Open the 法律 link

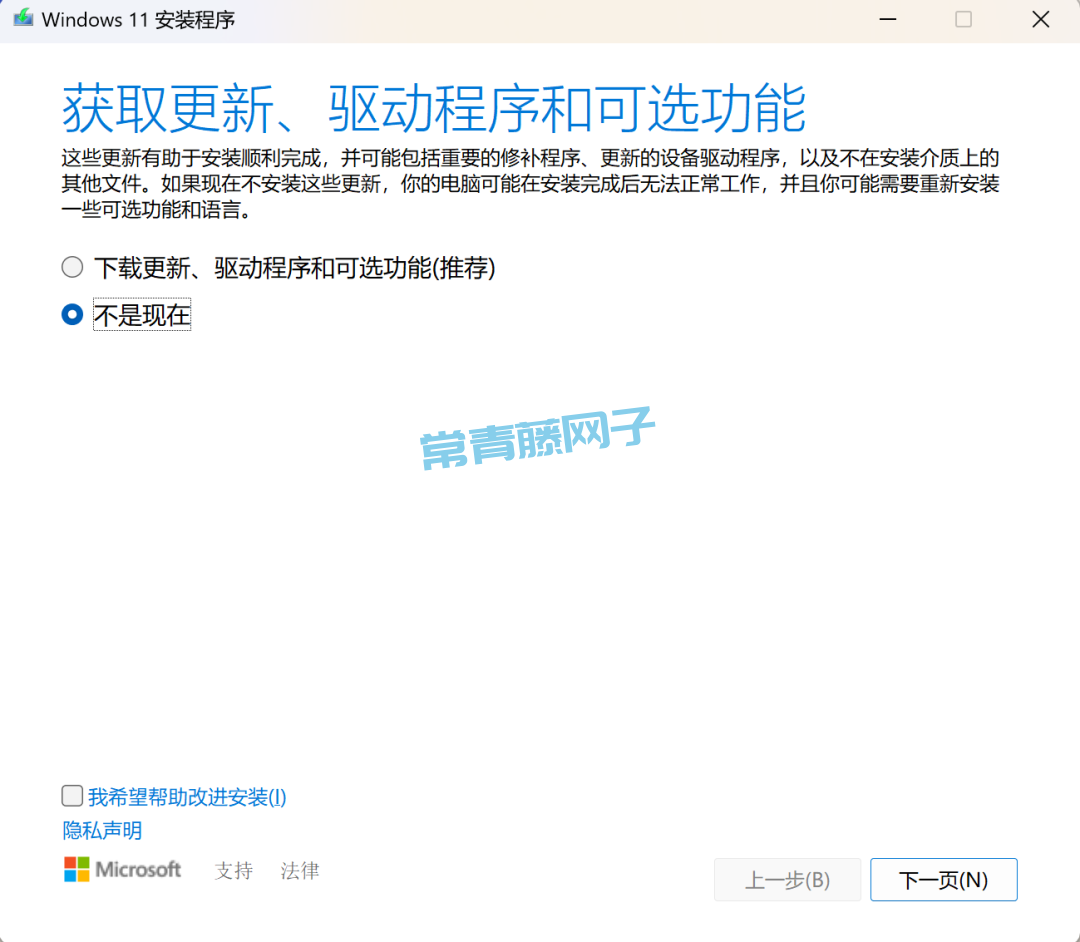tap(300, 870)
